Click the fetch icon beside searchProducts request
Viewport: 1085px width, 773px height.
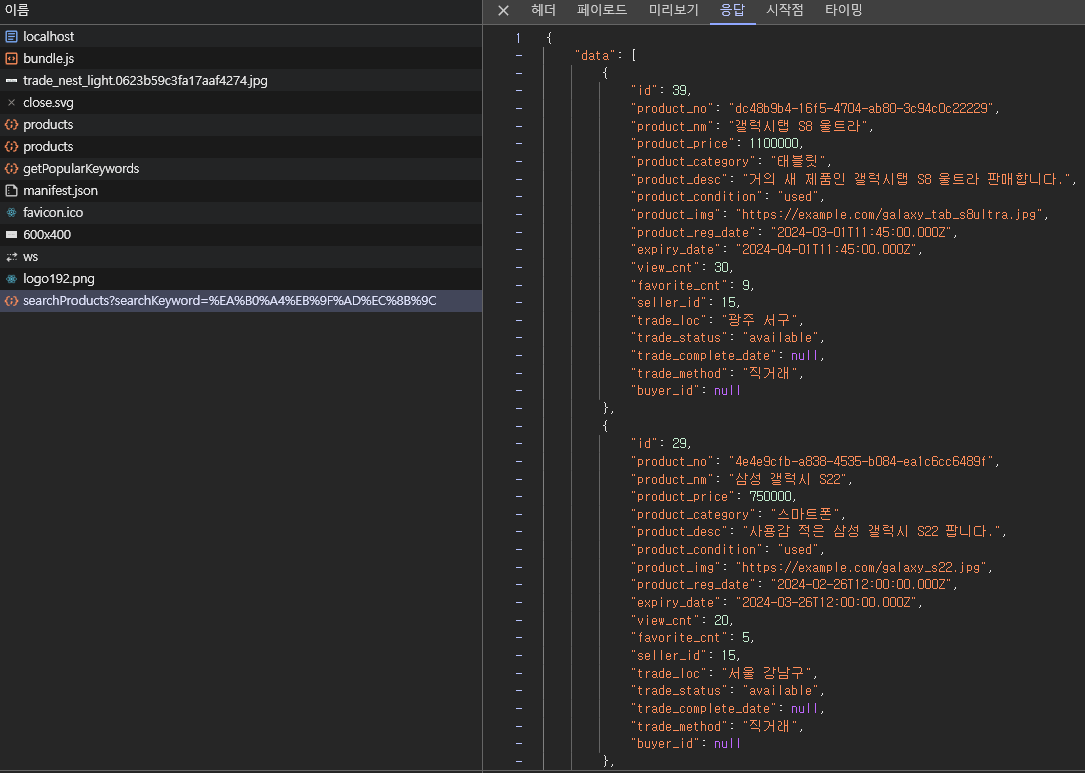tap(11, 301)
